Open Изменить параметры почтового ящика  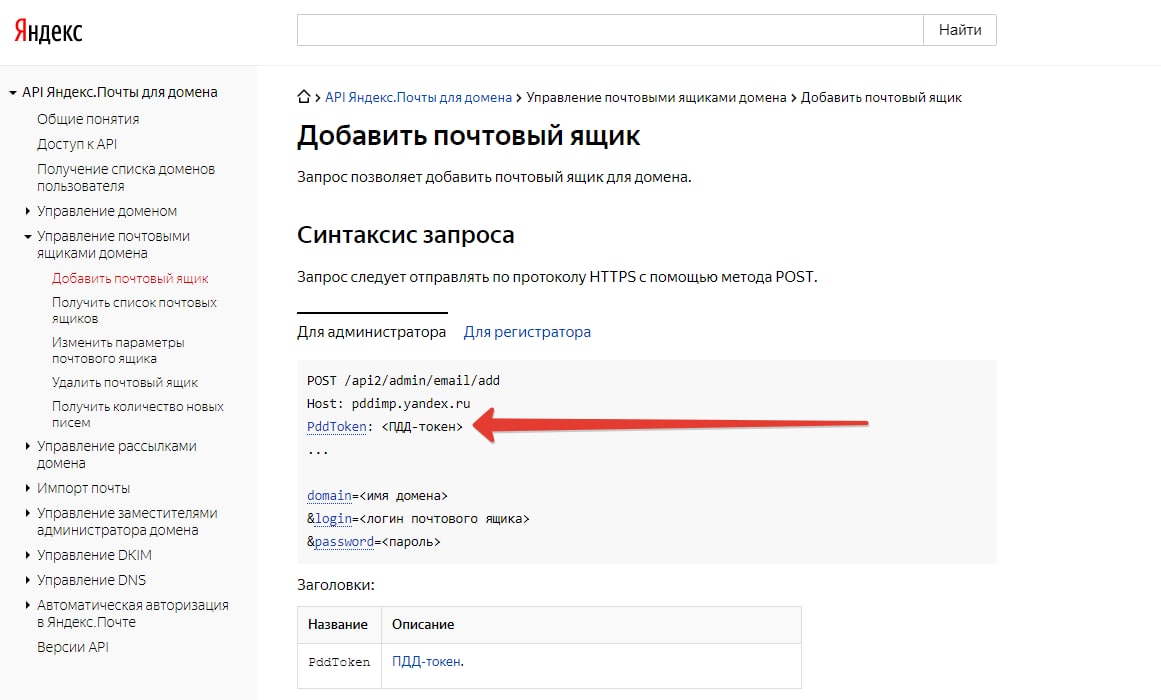point(118,350)
